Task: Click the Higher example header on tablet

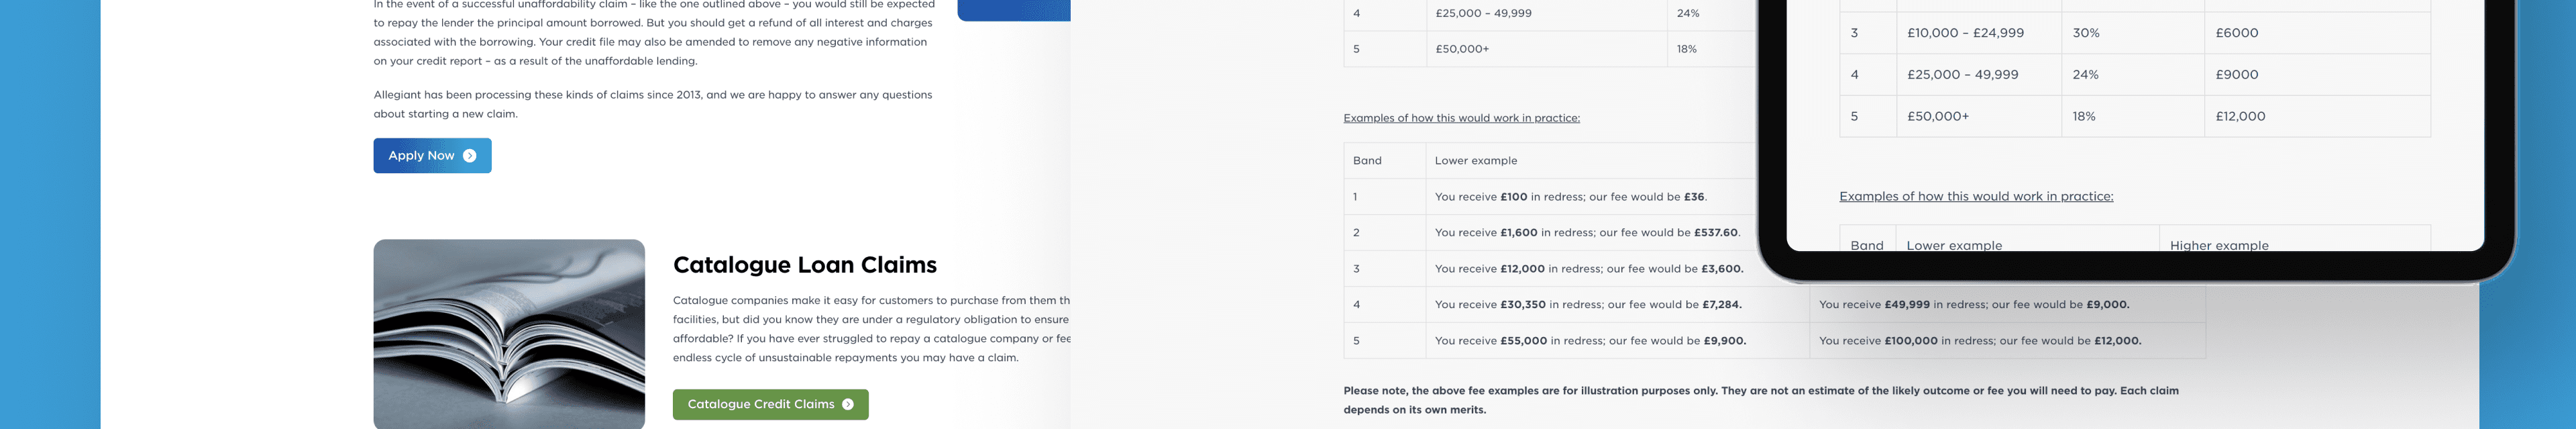Action: click(2218, 245)
